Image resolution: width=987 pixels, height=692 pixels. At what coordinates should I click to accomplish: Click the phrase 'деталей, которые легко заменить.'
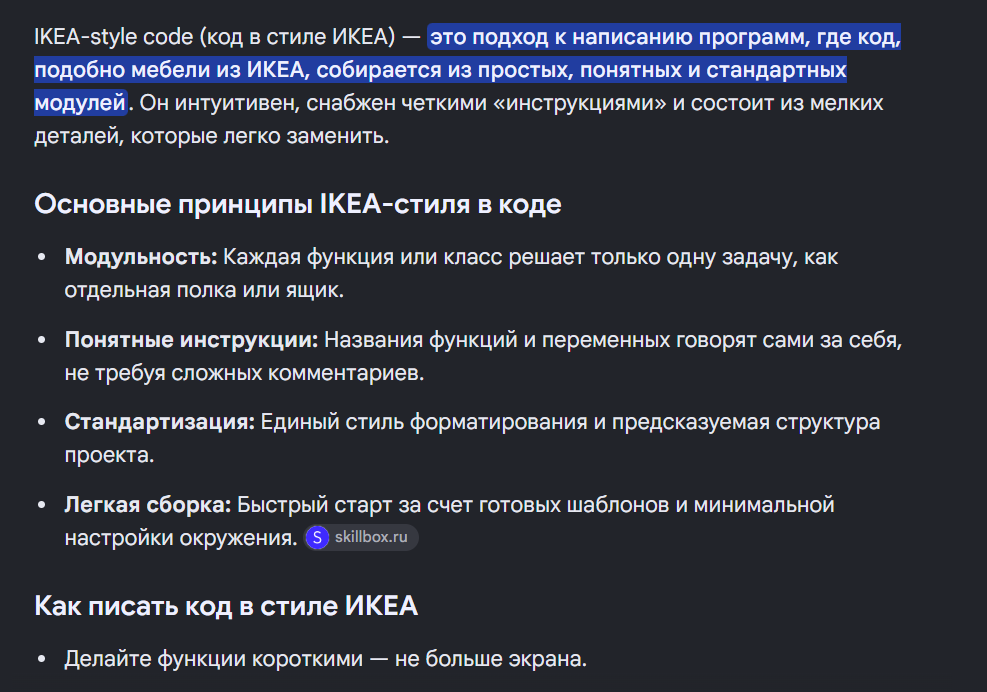tap(212, 136)
